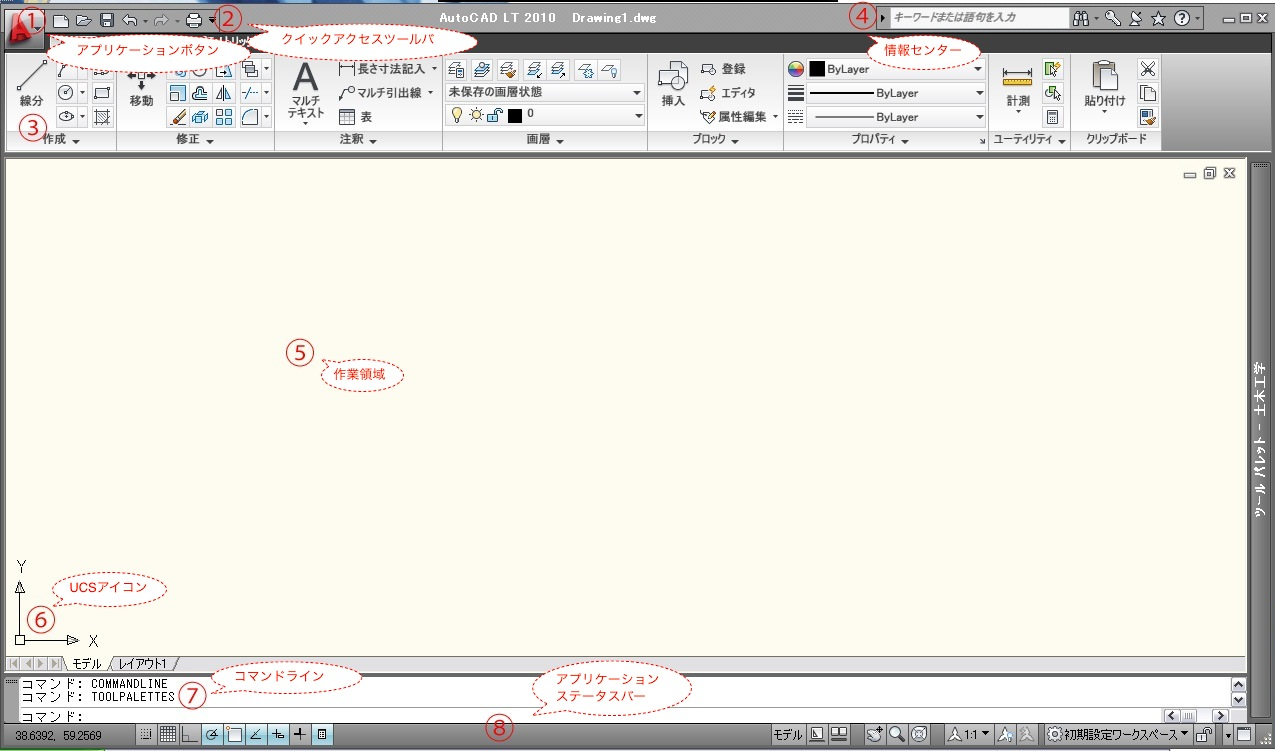Toggle Polar Tracking in status bar
1275x751 pixels.
pyautogui.click(x=212, y=735)
